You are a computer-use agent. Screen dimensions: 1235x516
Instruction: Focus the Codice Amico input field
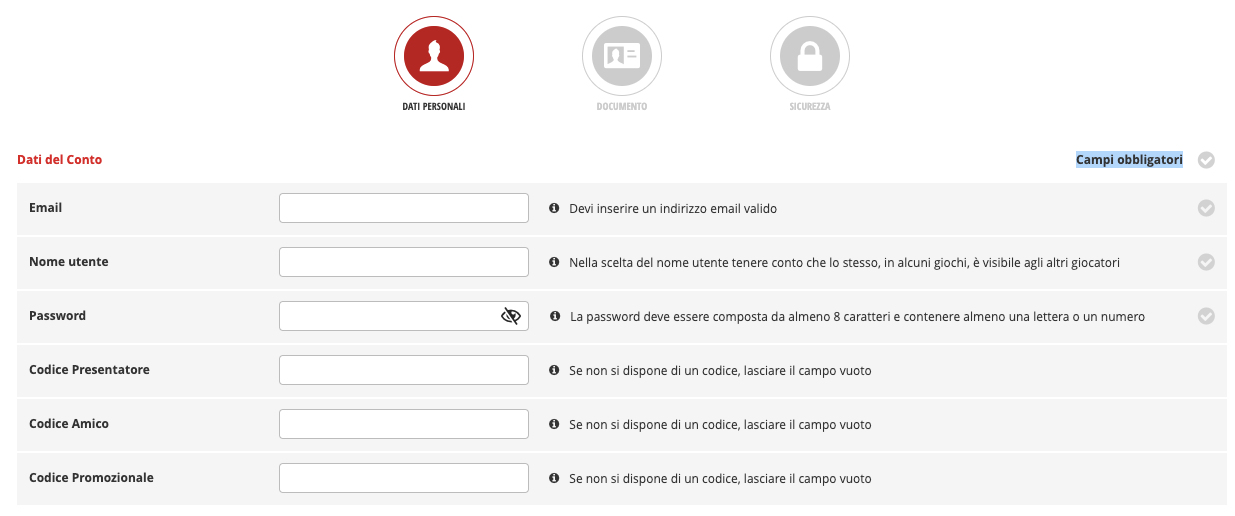(x=404, y=424)
